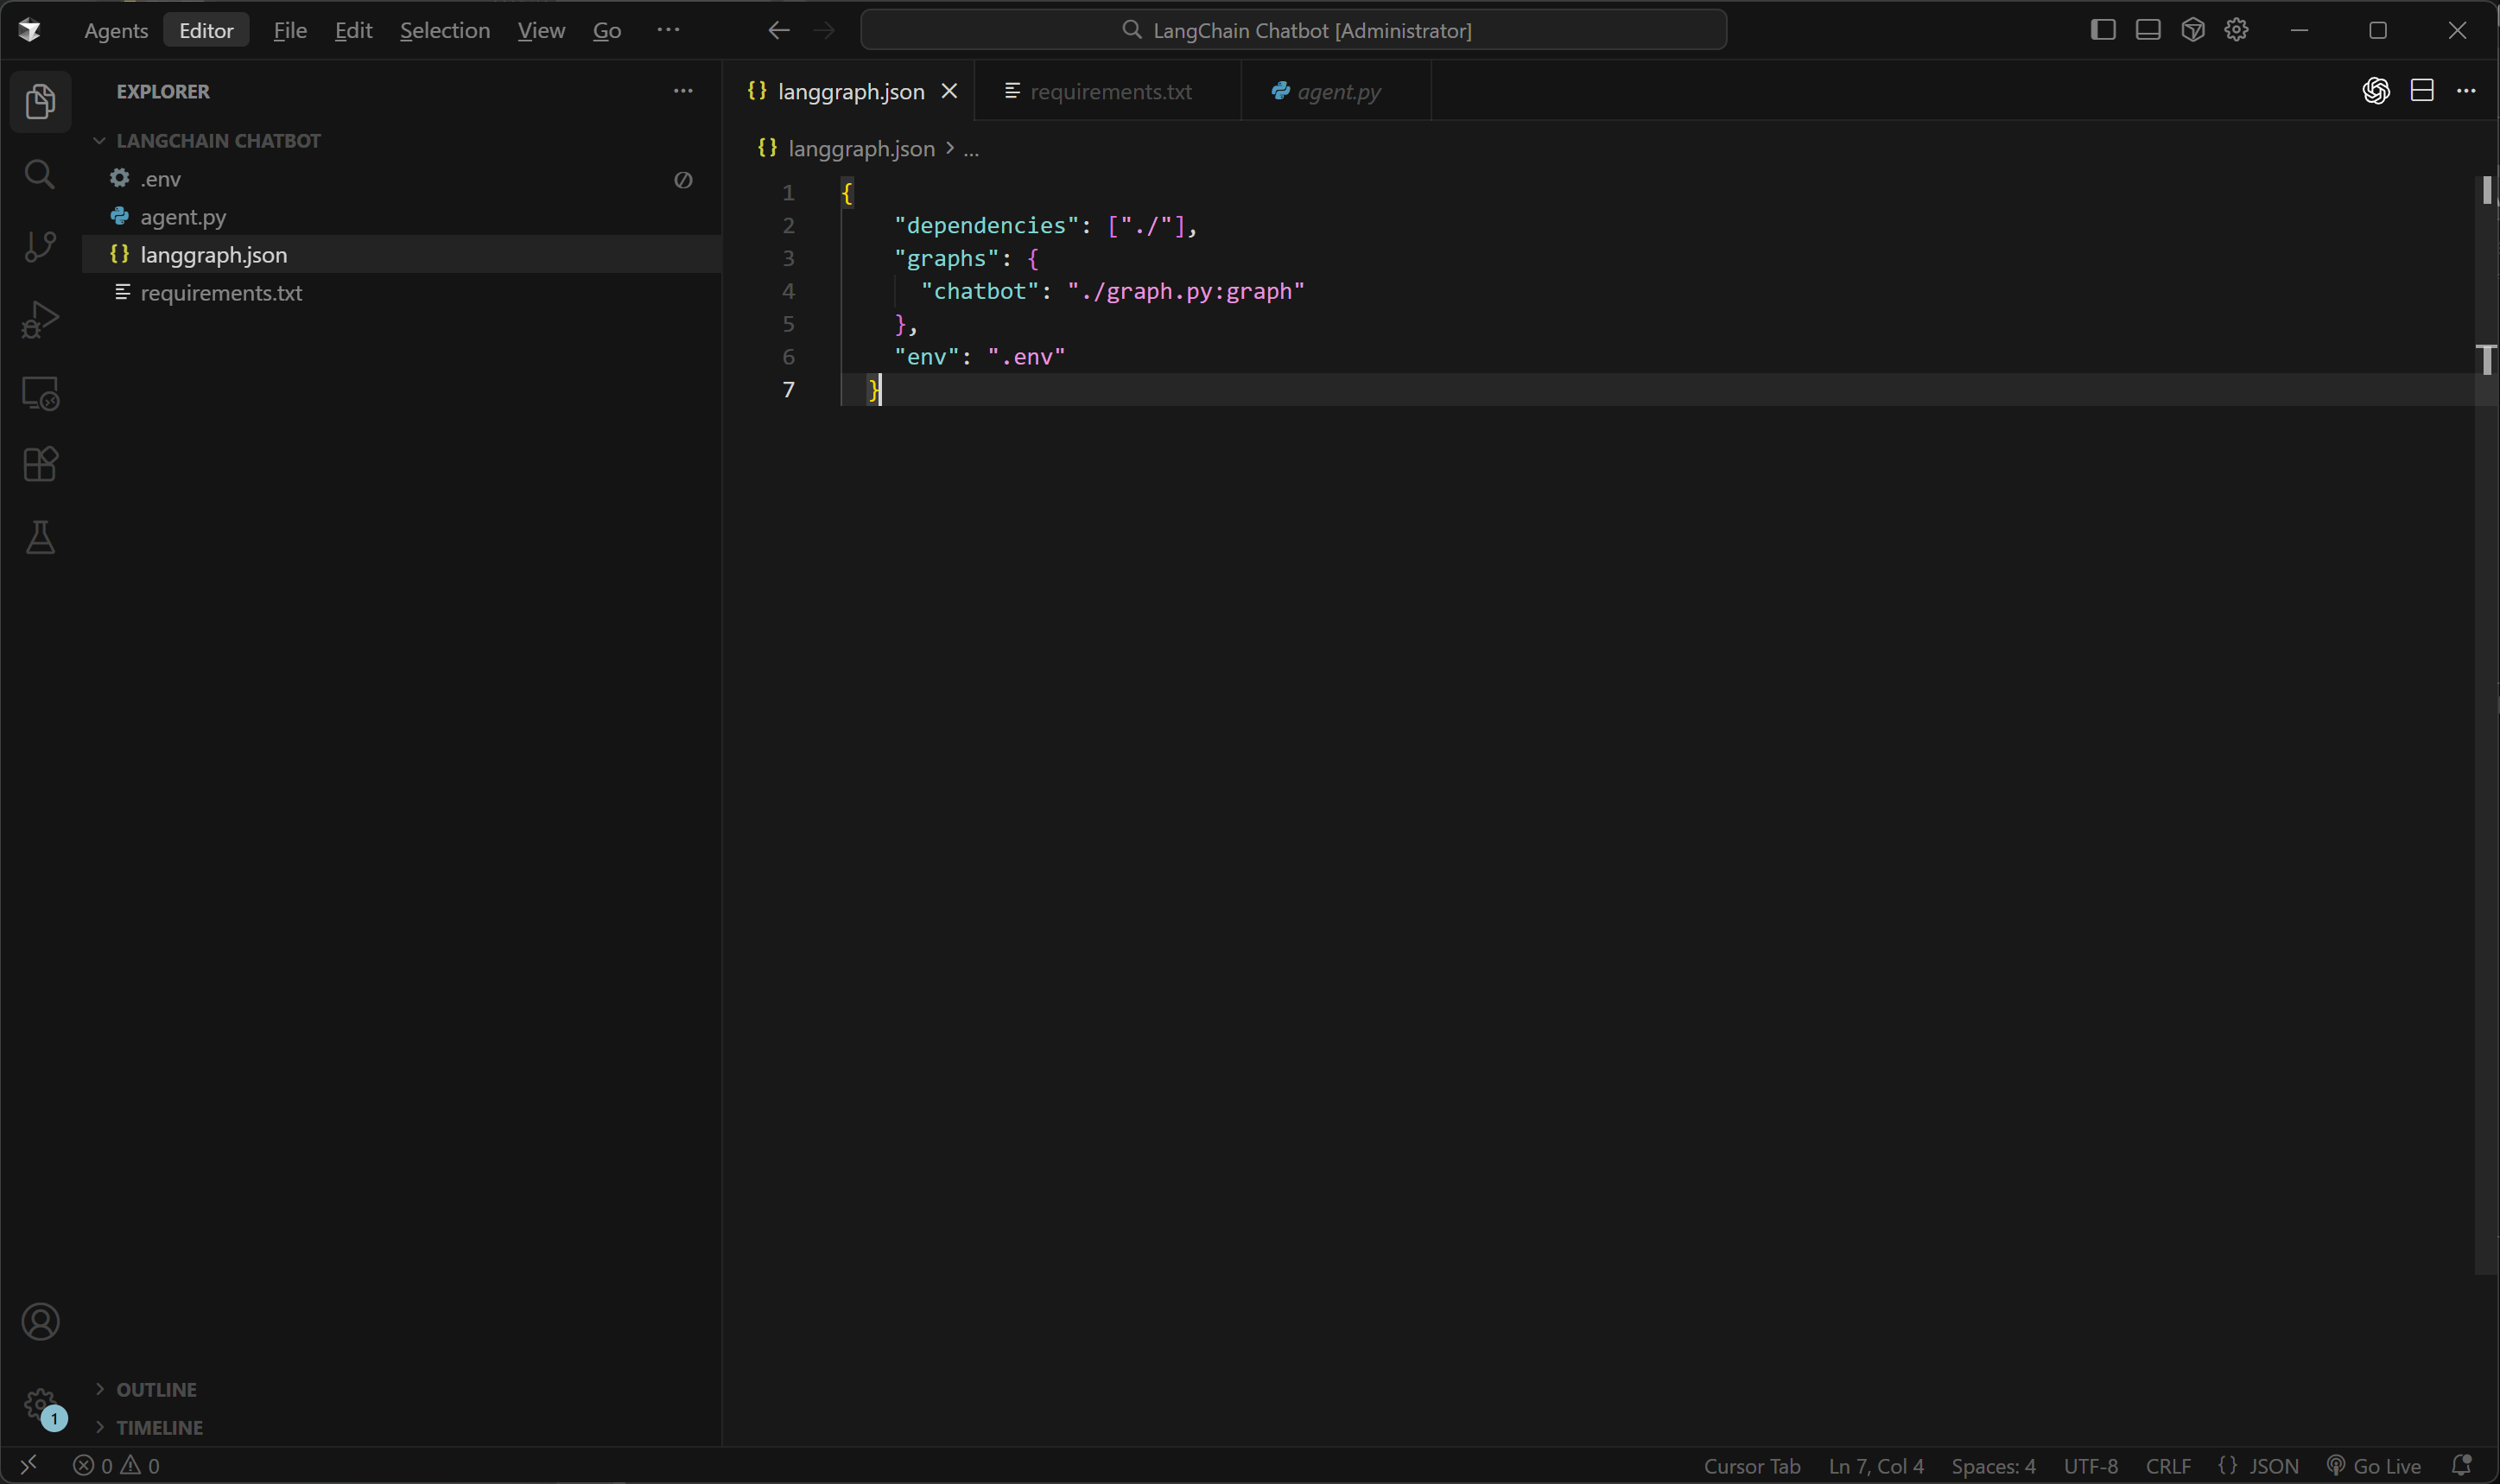Click the "dependencies" key text

click(x=986, y=225)
